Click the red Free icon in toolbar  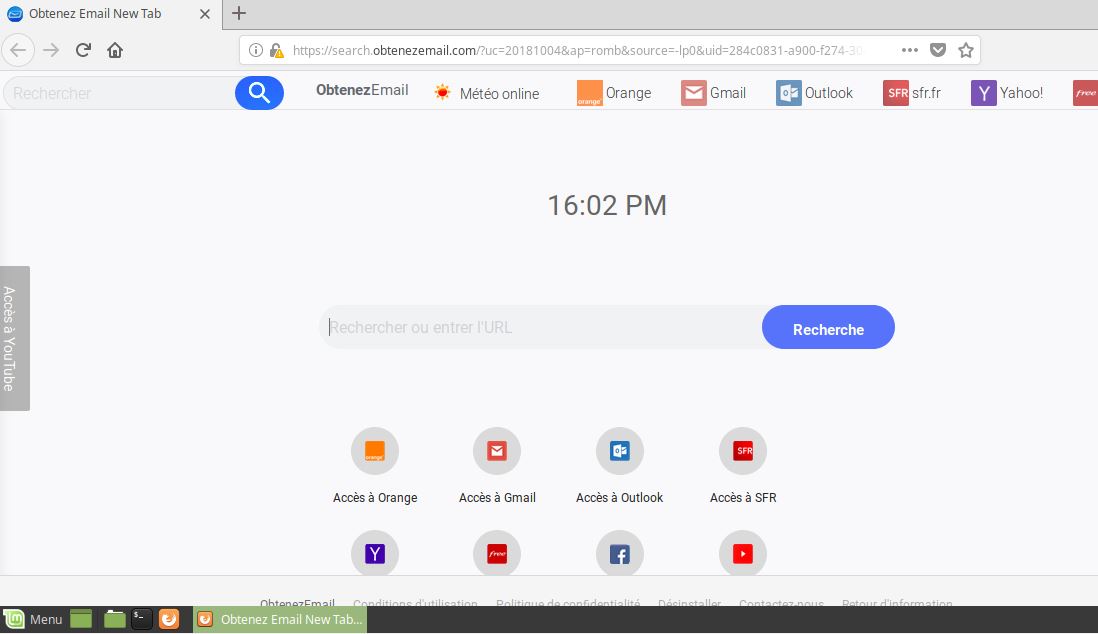pyautogui.click(x=1085, y=93)
